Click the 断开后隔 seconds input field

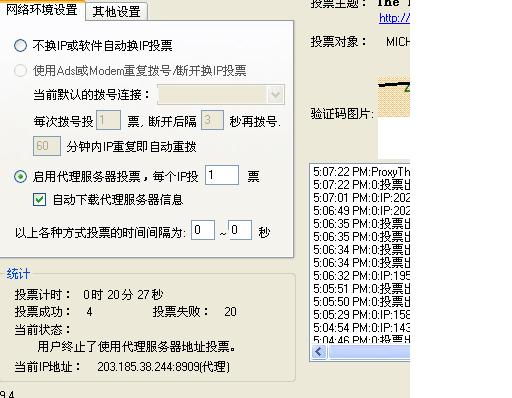click(x=212, y=120)
